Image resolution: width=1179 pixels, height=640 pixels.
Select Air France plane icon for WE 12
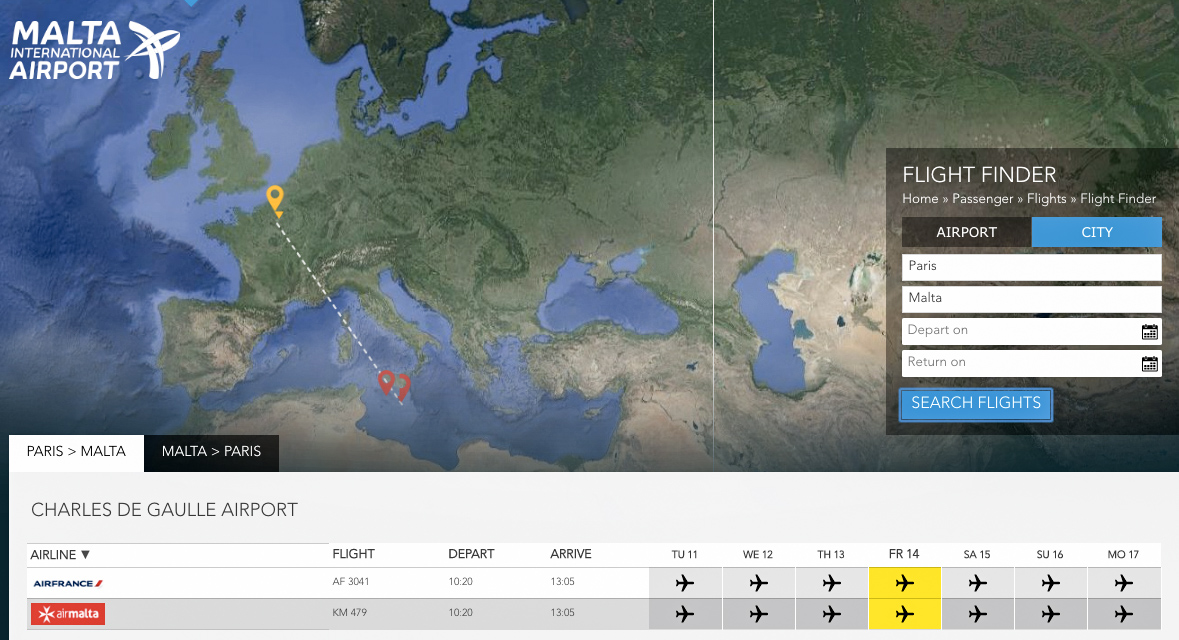click(758, 583)
